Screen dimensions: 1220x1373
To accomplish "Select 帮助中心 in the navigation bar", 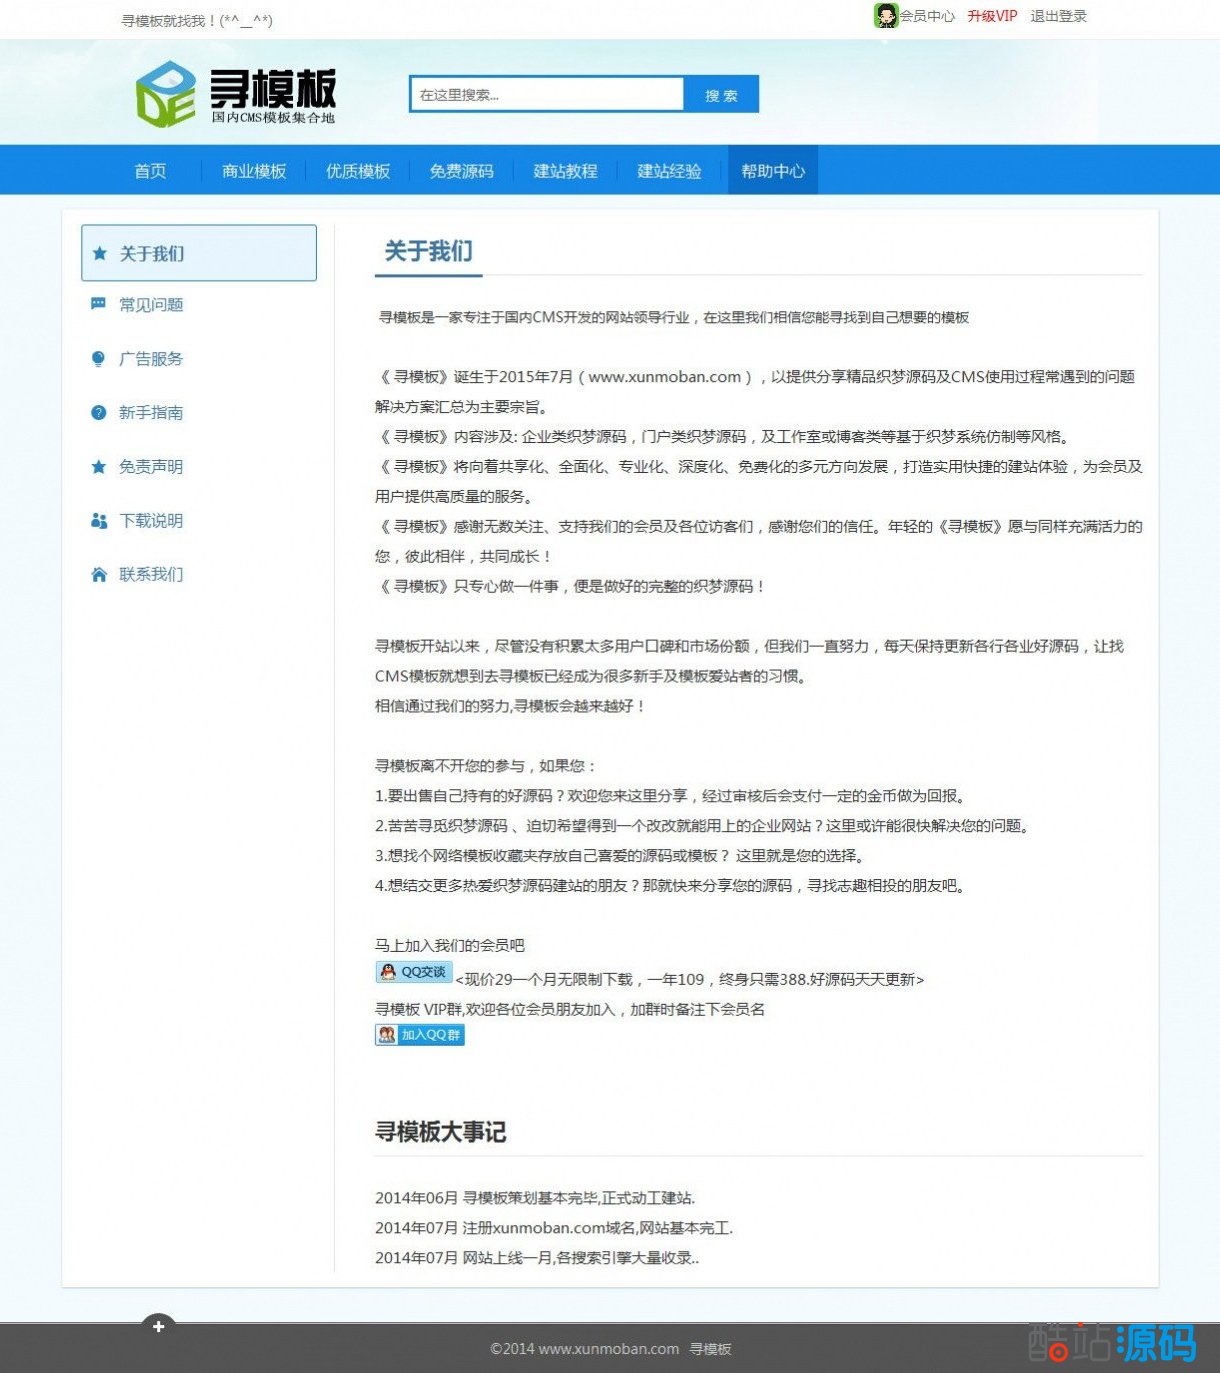I will [x=773, y=171].
